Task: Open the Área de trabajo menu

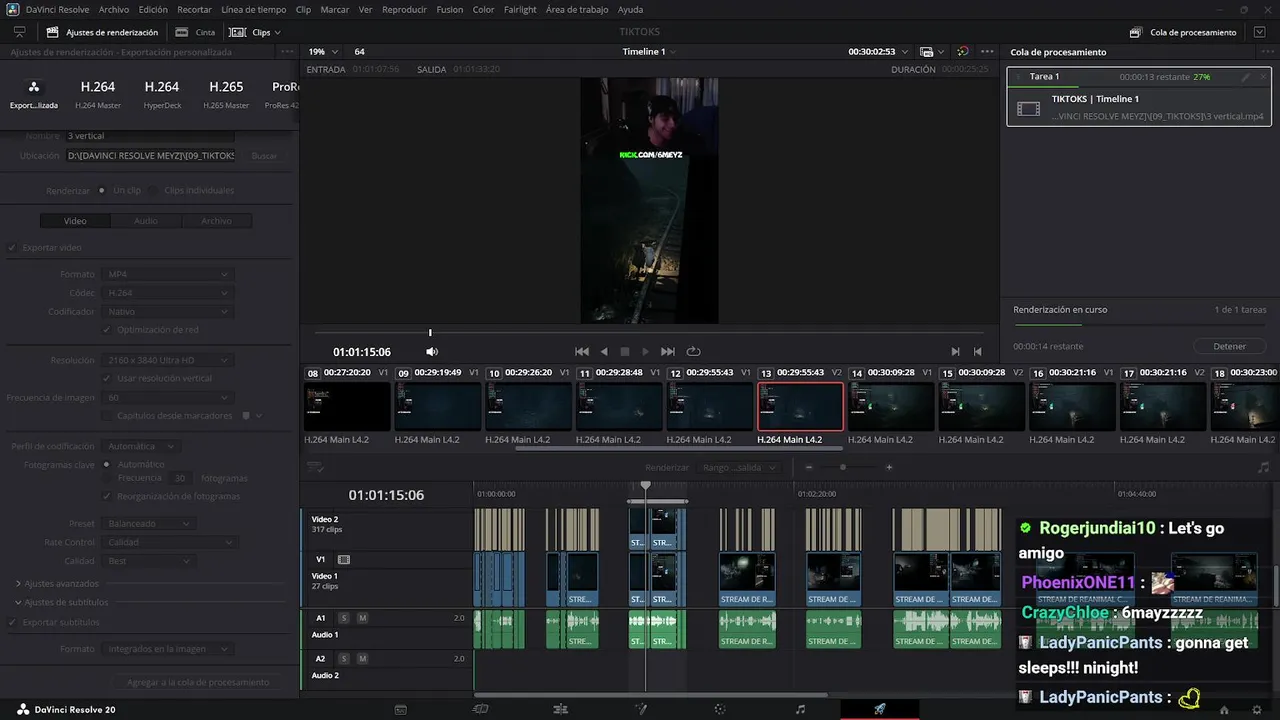Action: (577, 9)
